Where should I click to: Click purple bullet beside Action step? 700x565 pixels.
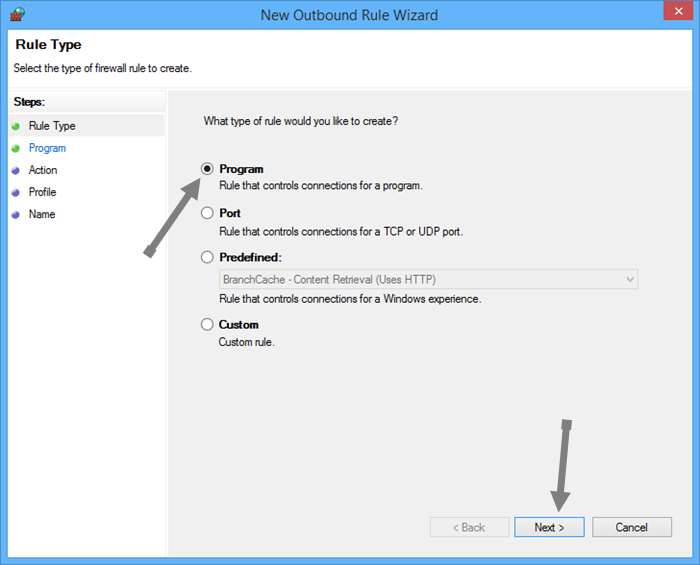pyautogui.click(x=16, y=170)
